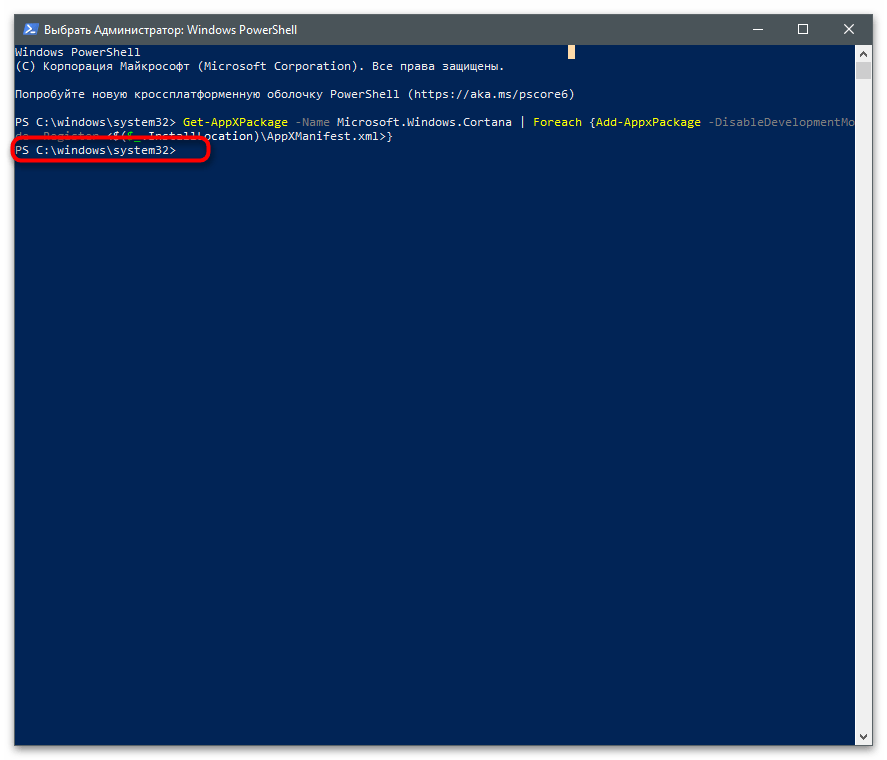The height and width of the screenshot is (760, 887).
Task: Click the Foreach keyword in the command
Action: pyautogui.click(x=557, y=122)
